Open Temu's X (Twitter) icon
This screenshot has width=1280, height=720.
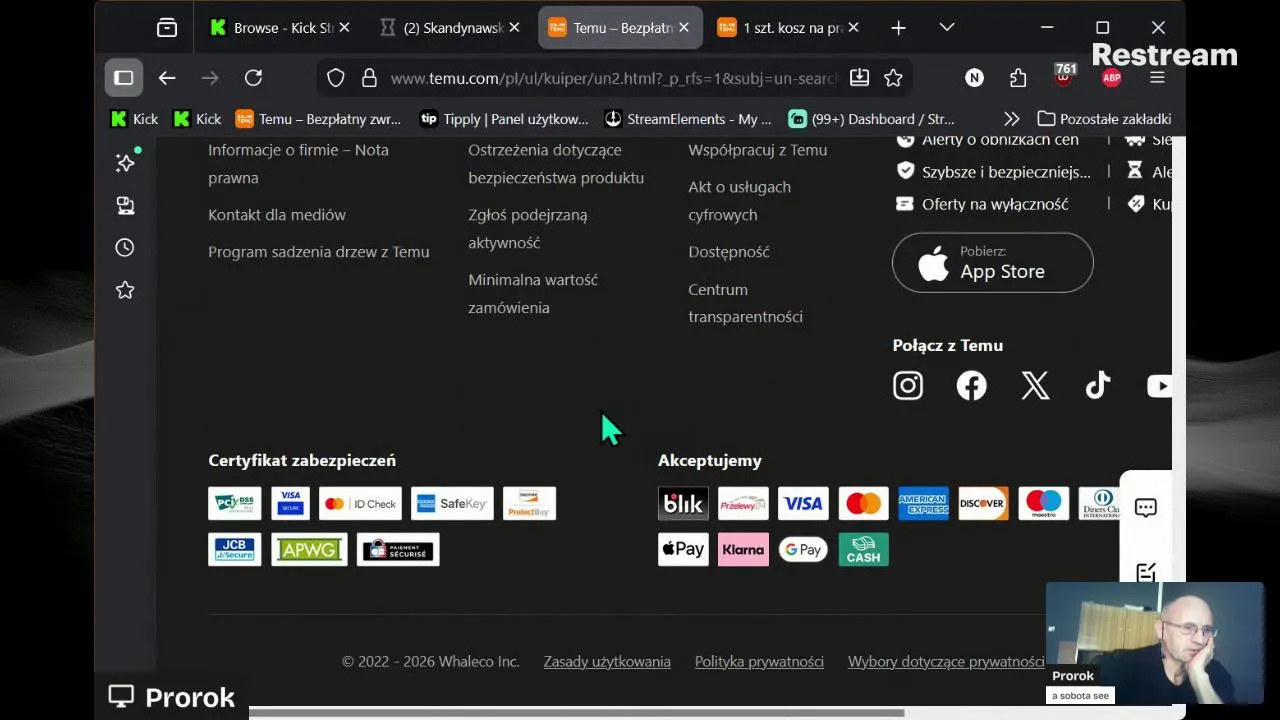pyautogui.click(x=1035, y=386)
